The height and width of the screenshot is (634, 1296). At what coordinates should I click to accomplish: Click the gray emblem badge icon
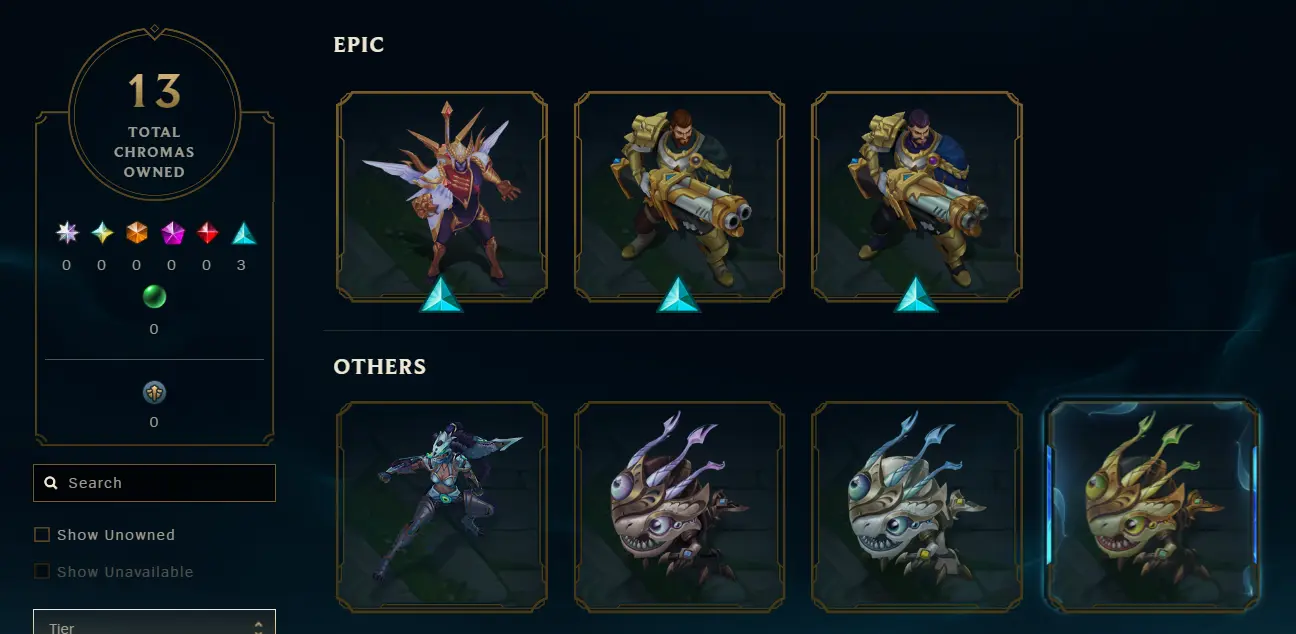coord(154,392)
